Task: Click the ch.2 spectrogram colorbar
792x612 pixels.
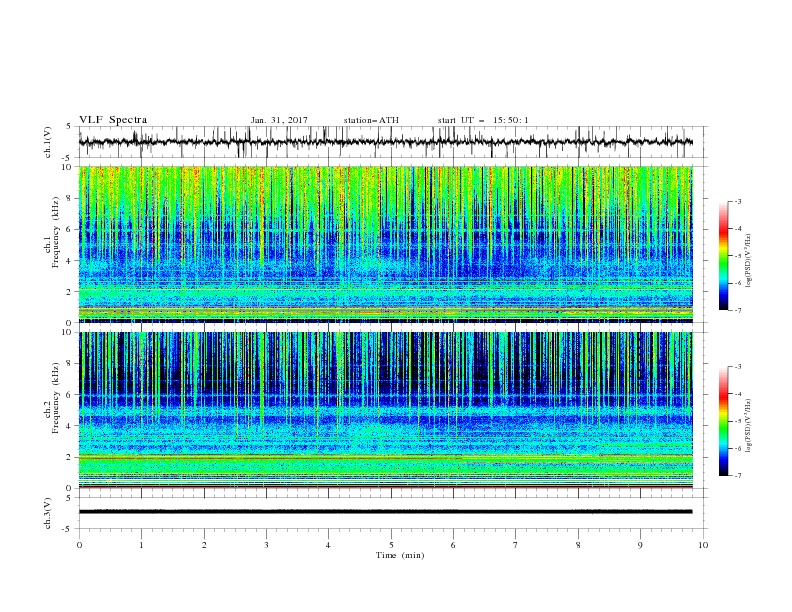Action: (x=723, y=421)
